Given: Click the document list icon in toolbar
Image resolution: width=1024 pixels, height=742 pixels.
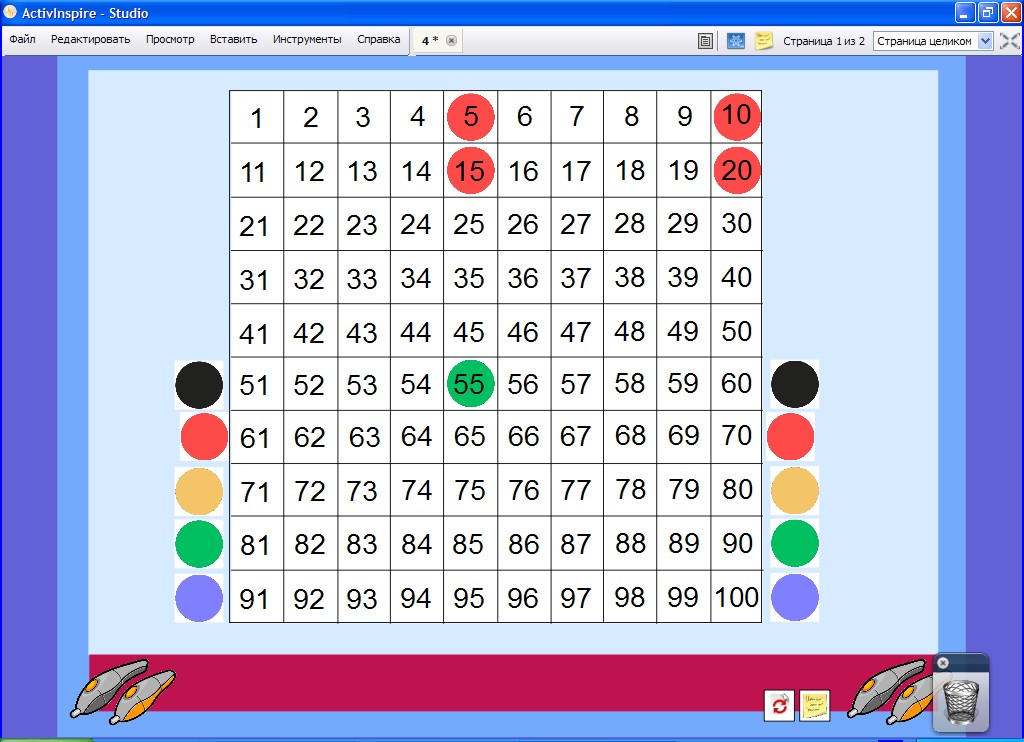Looking at the screenshot, I should tap(706, 41).
